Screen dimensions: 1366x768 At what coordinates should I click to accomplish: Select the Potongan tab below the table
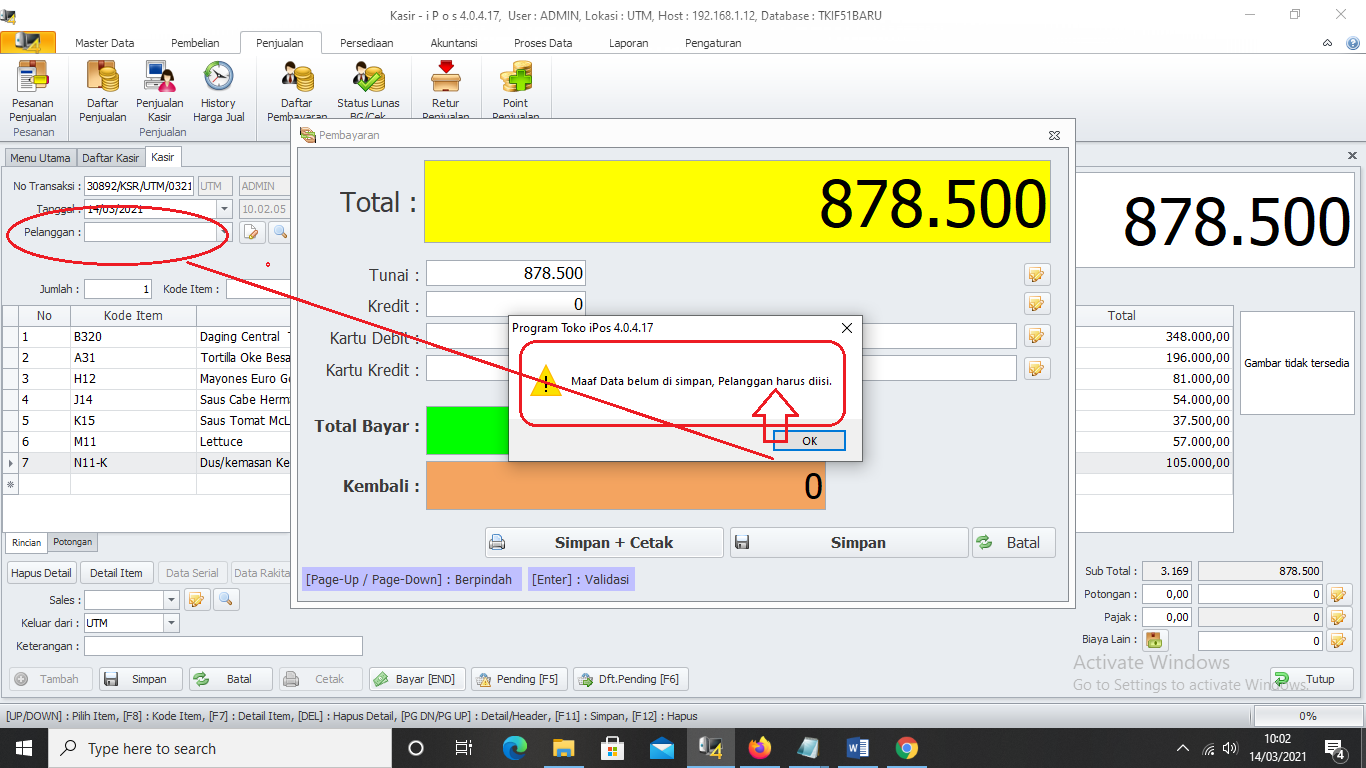72,542
